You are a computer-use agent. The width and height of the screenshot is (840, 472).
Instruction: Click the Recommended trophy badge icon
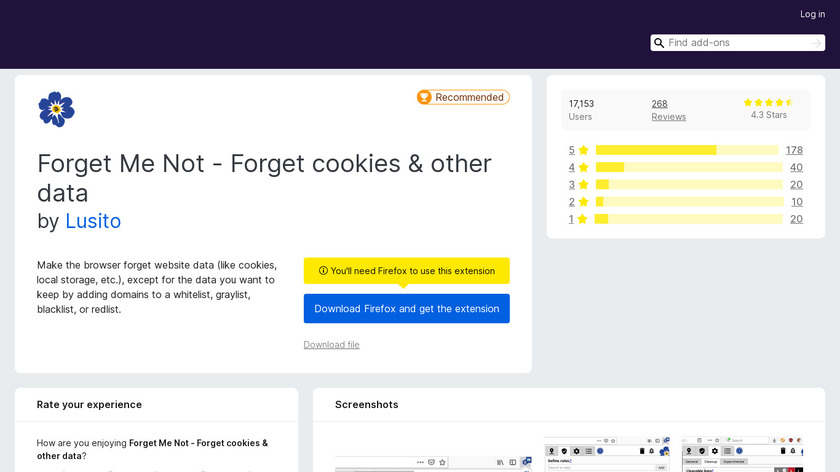(x=425, y=97)
